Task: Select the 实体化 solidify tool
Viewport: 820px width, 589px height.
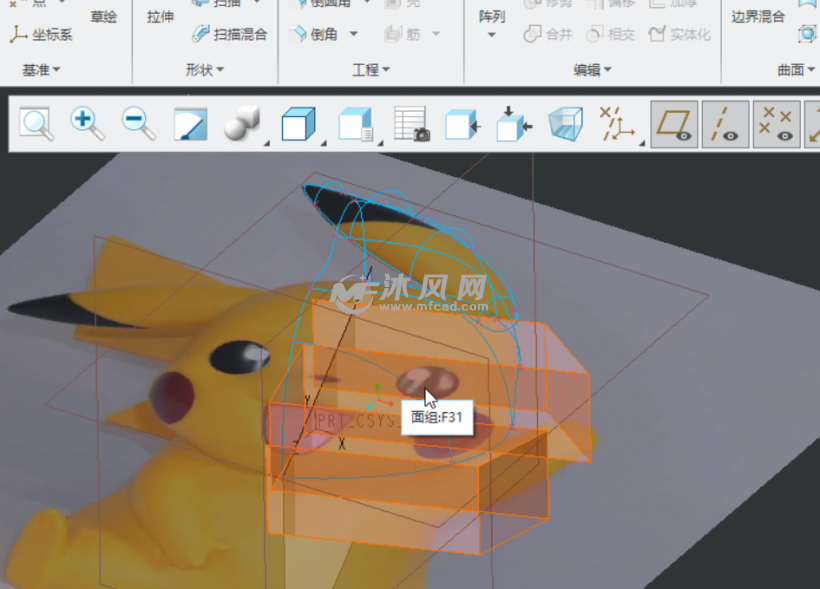Action: click(x=679, y=35)
